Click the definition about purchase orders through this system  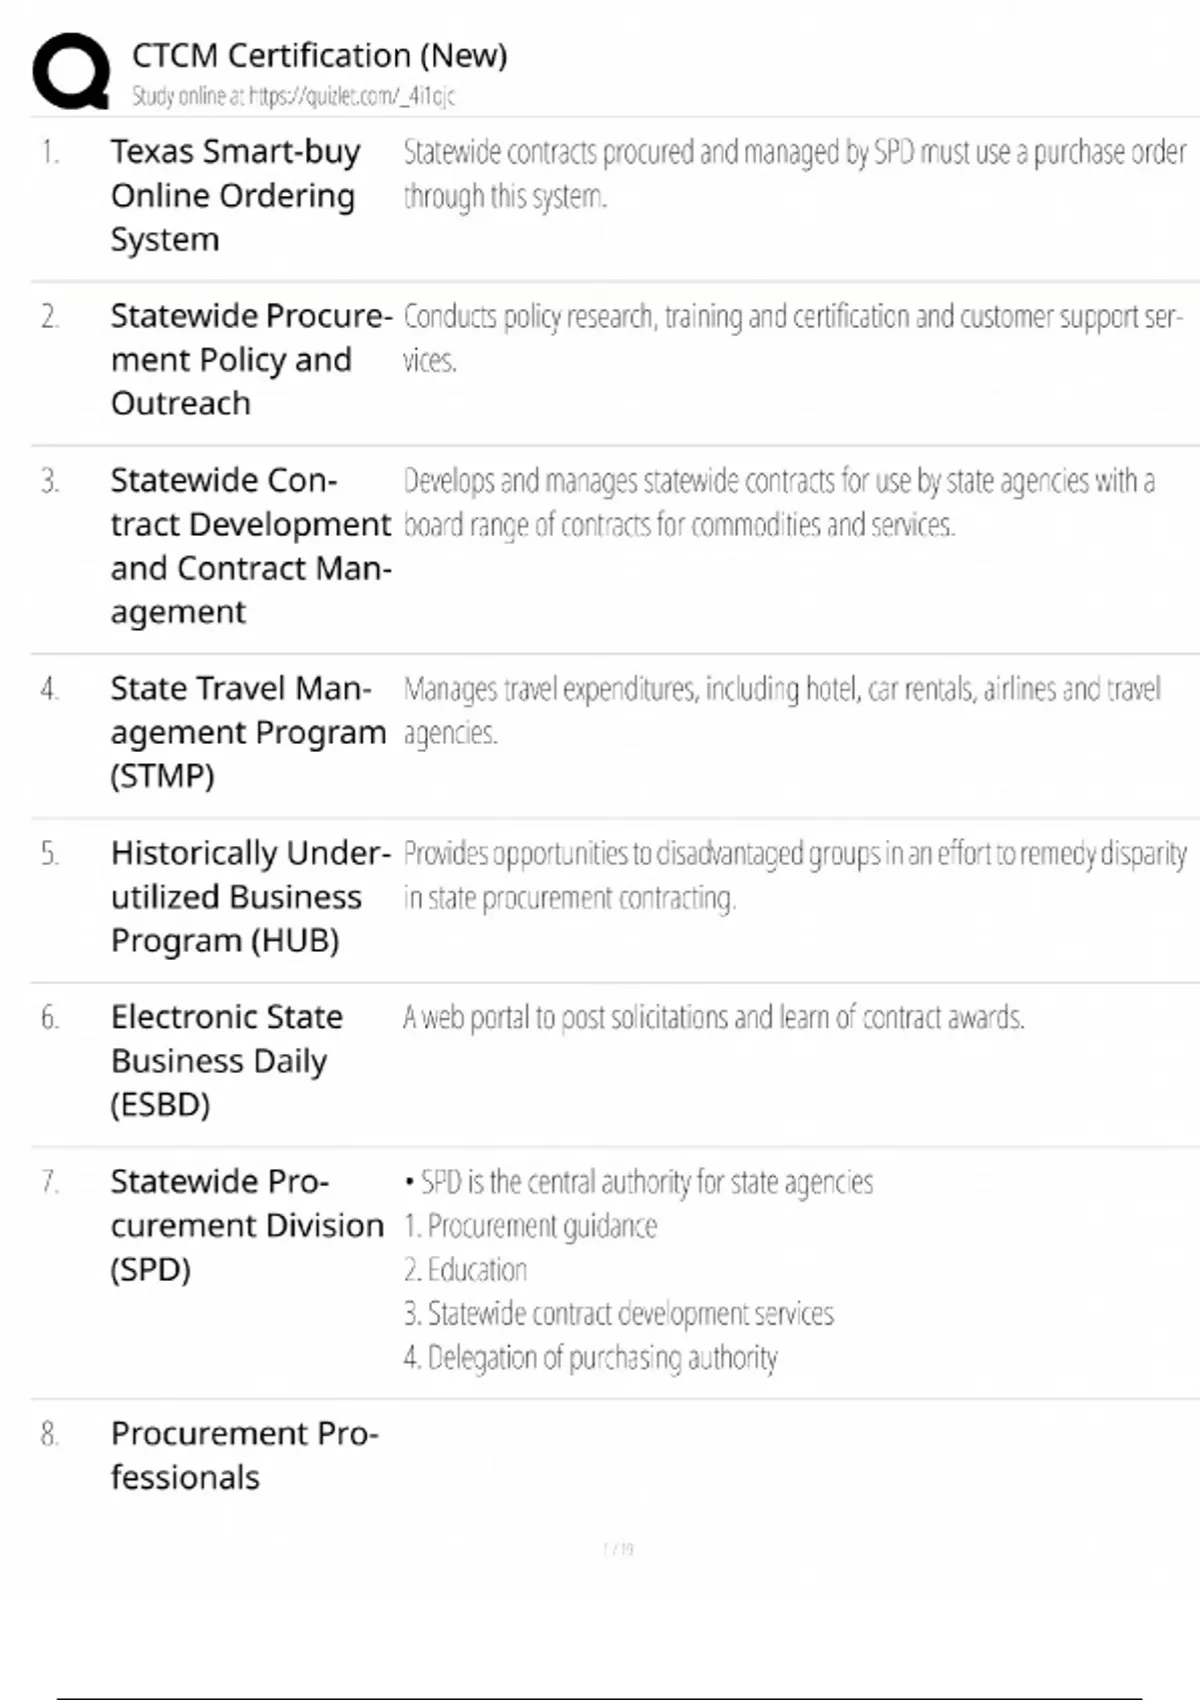(x=794, y=174)
